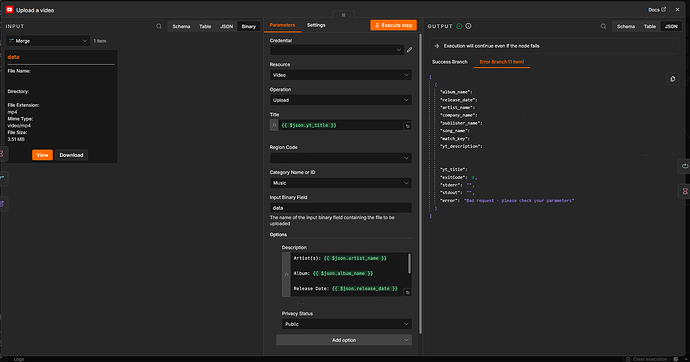The width and height of the screenshot is (690, 362).
Task: Click the parameters panel vertical scrollbar
Action: point(420,184)
